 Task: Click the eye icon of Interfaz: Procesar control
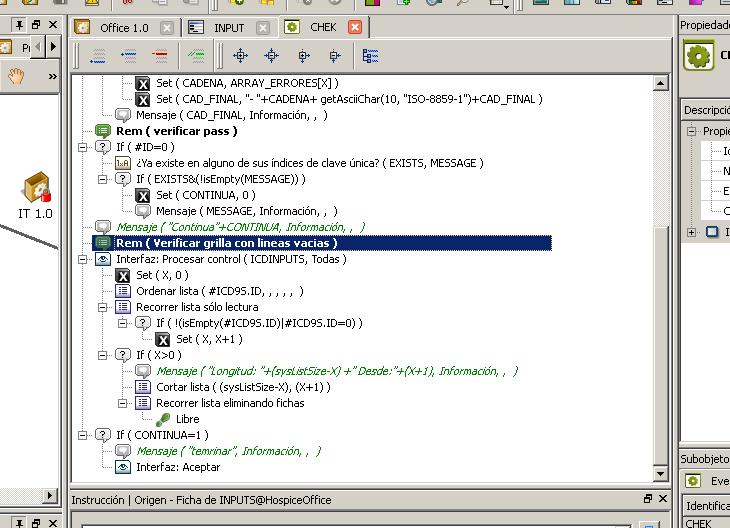coord(103,259)
